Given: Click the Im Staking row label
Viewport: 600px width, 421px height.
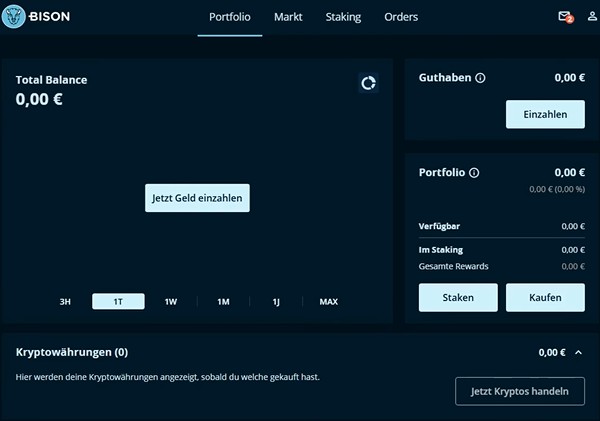Looking at the screenshot, I should [x=441, y=250].
